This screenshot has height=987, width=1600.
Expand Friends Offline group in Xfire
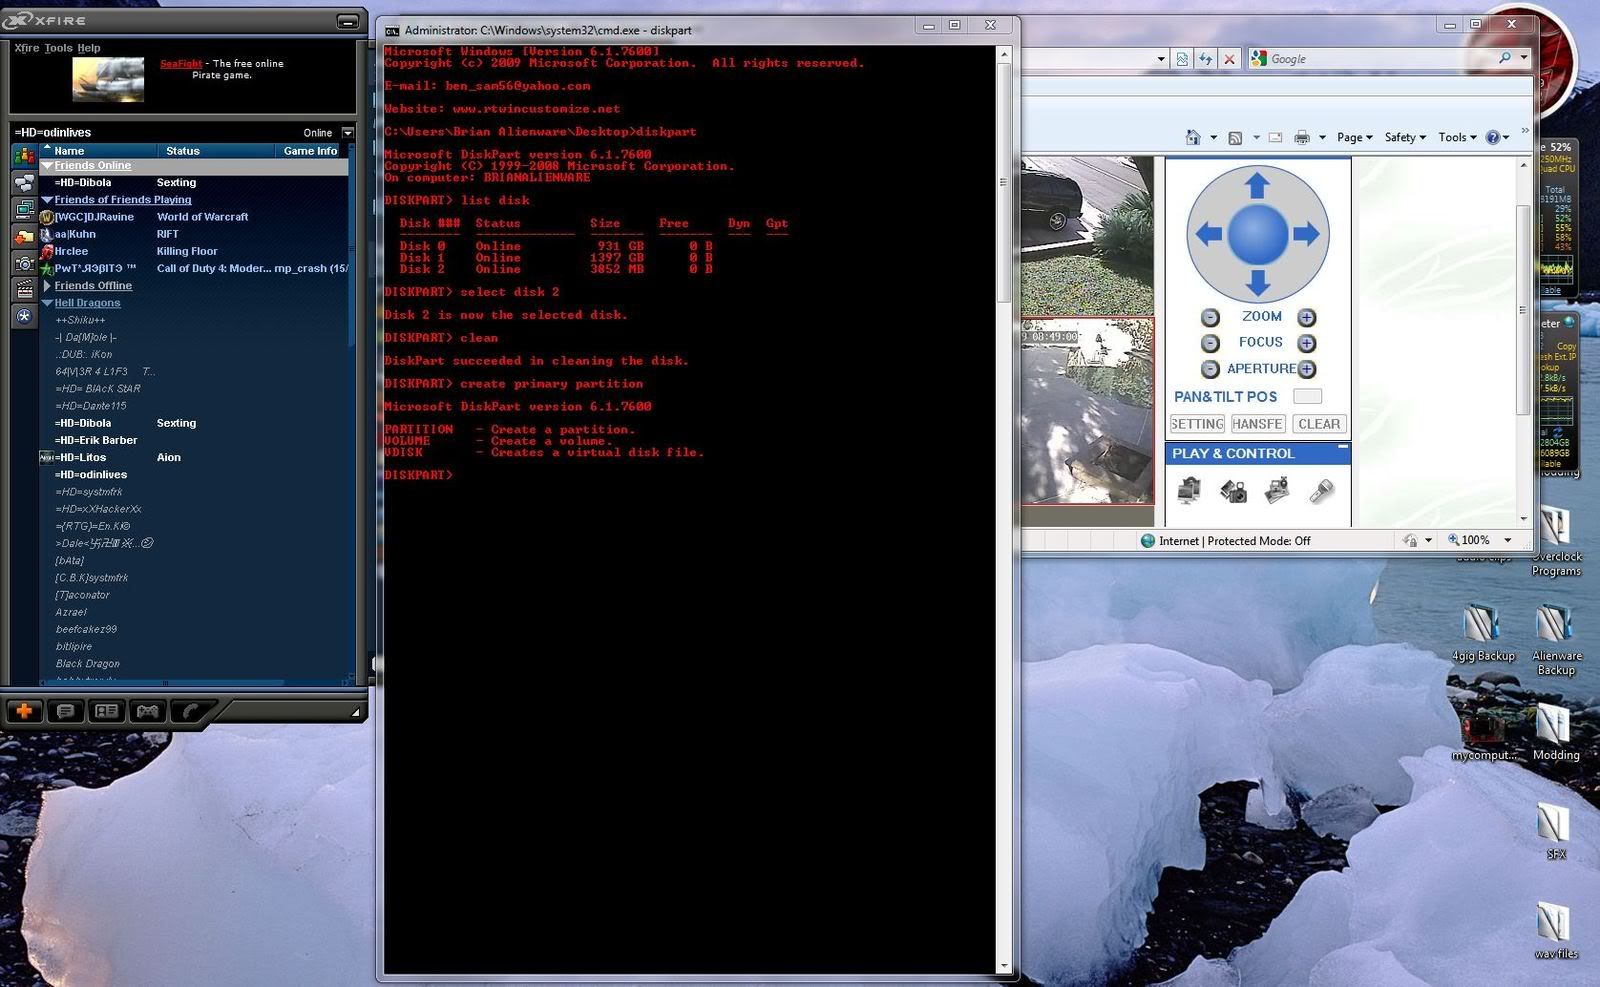click(x=47, y=286)
